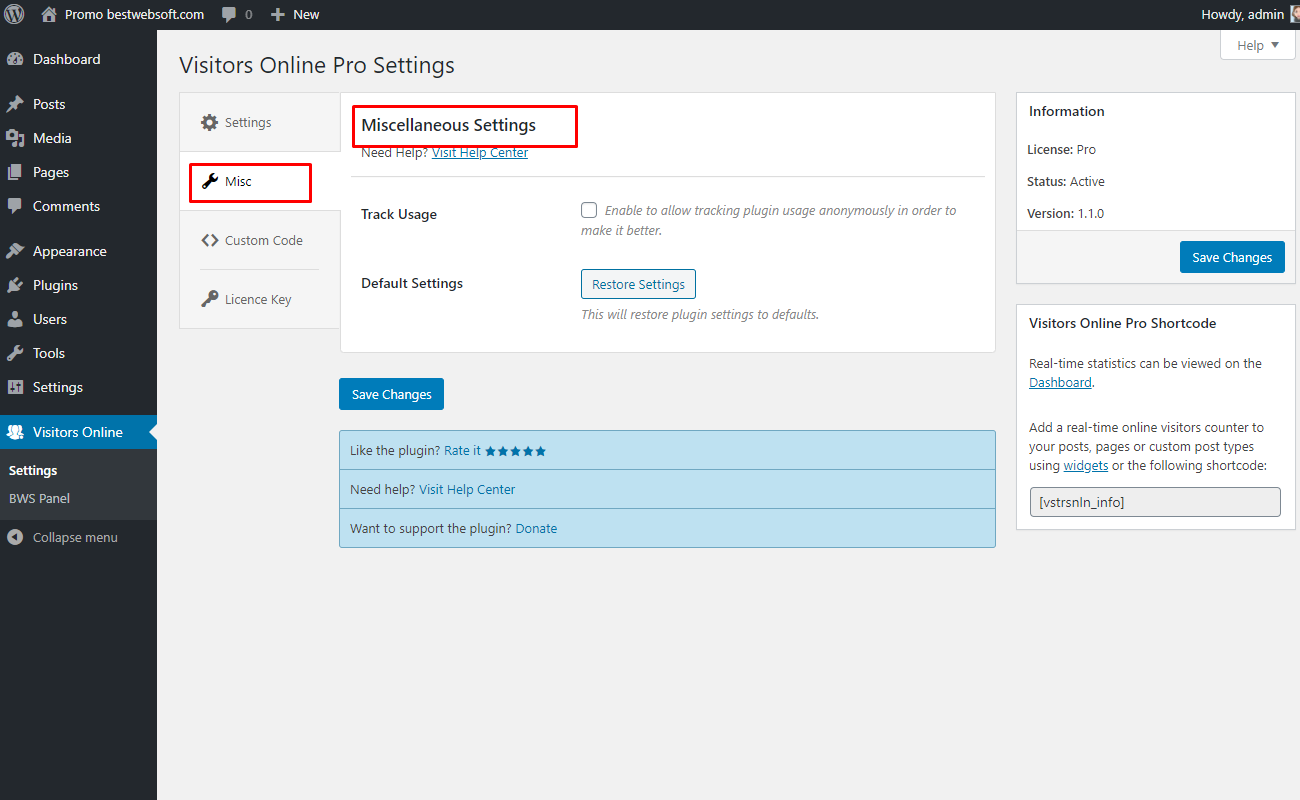Click the Collapse menu arrow icon
The width and height of the screenshot is (1300, 800).
(x=15, y=537)
